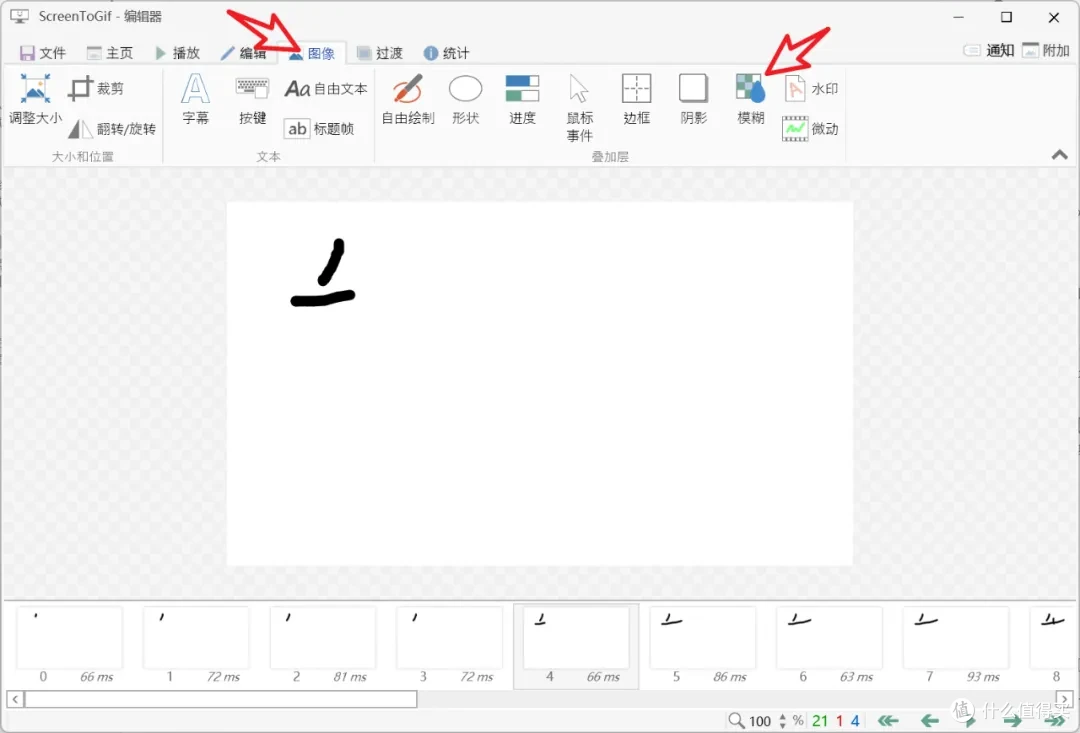Image resolution: width=1080 pixels, height=733 pixels.
Task: Open the Obfuscate (模糊) tool
Action: [x=751, y=100]
